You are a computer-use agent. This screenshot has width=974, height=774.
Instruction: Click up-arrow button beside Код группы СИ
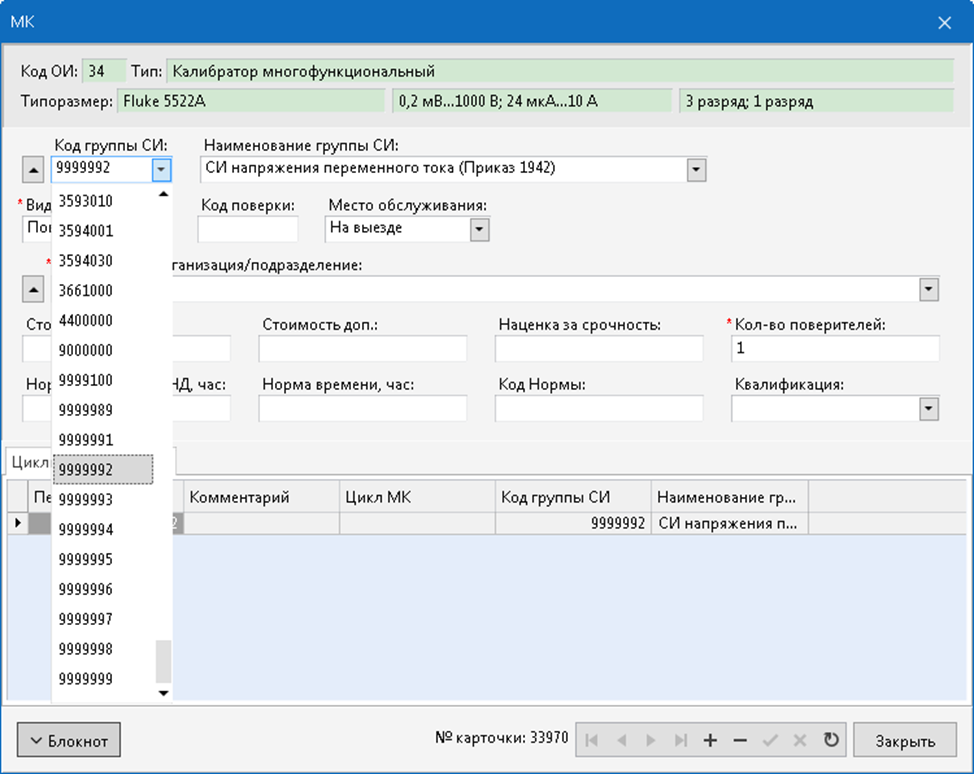[33, 170]
